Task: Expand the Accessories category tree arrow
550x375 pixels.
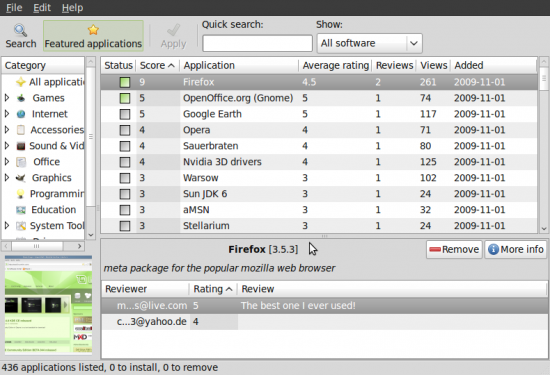Action: coord(7,130)
